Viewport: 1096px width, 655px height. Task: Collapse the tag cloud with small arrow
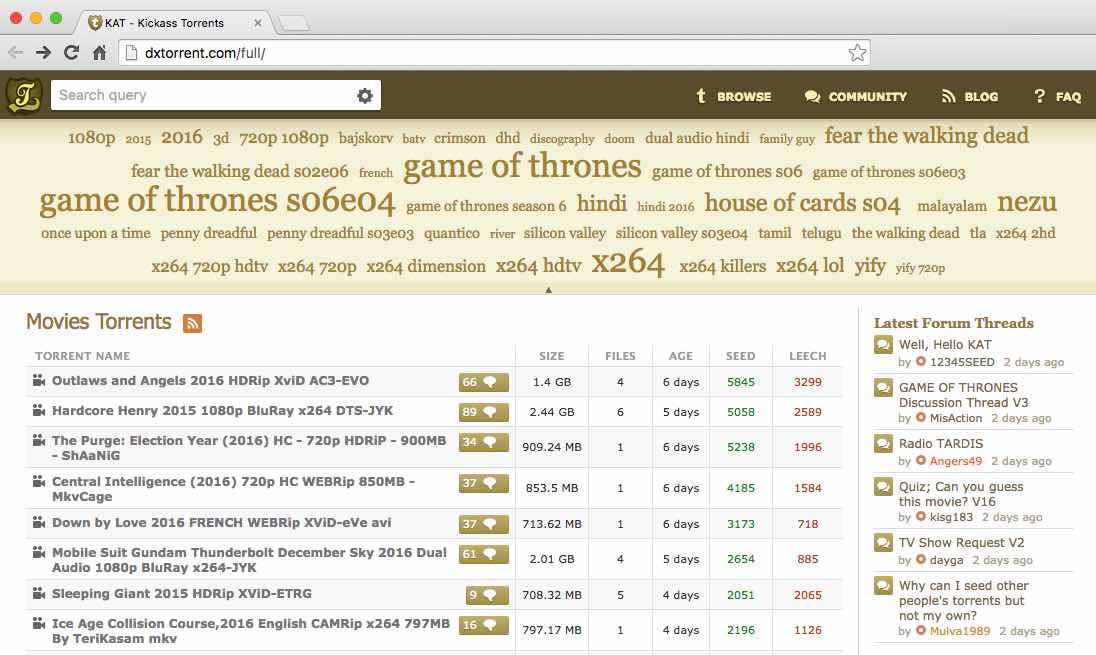point(548,289)
